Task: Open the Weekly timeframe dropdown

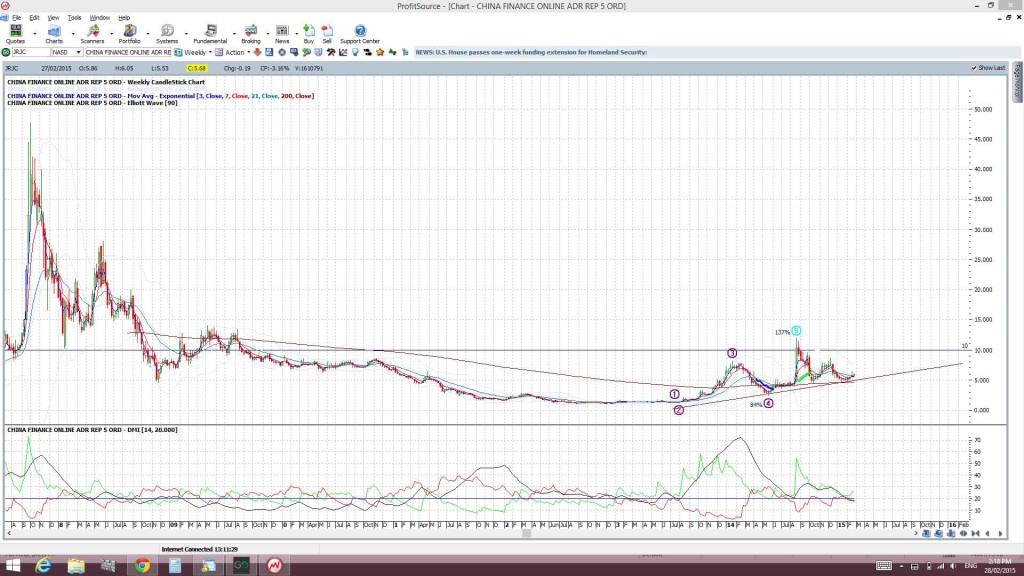Action: point(210,52)
